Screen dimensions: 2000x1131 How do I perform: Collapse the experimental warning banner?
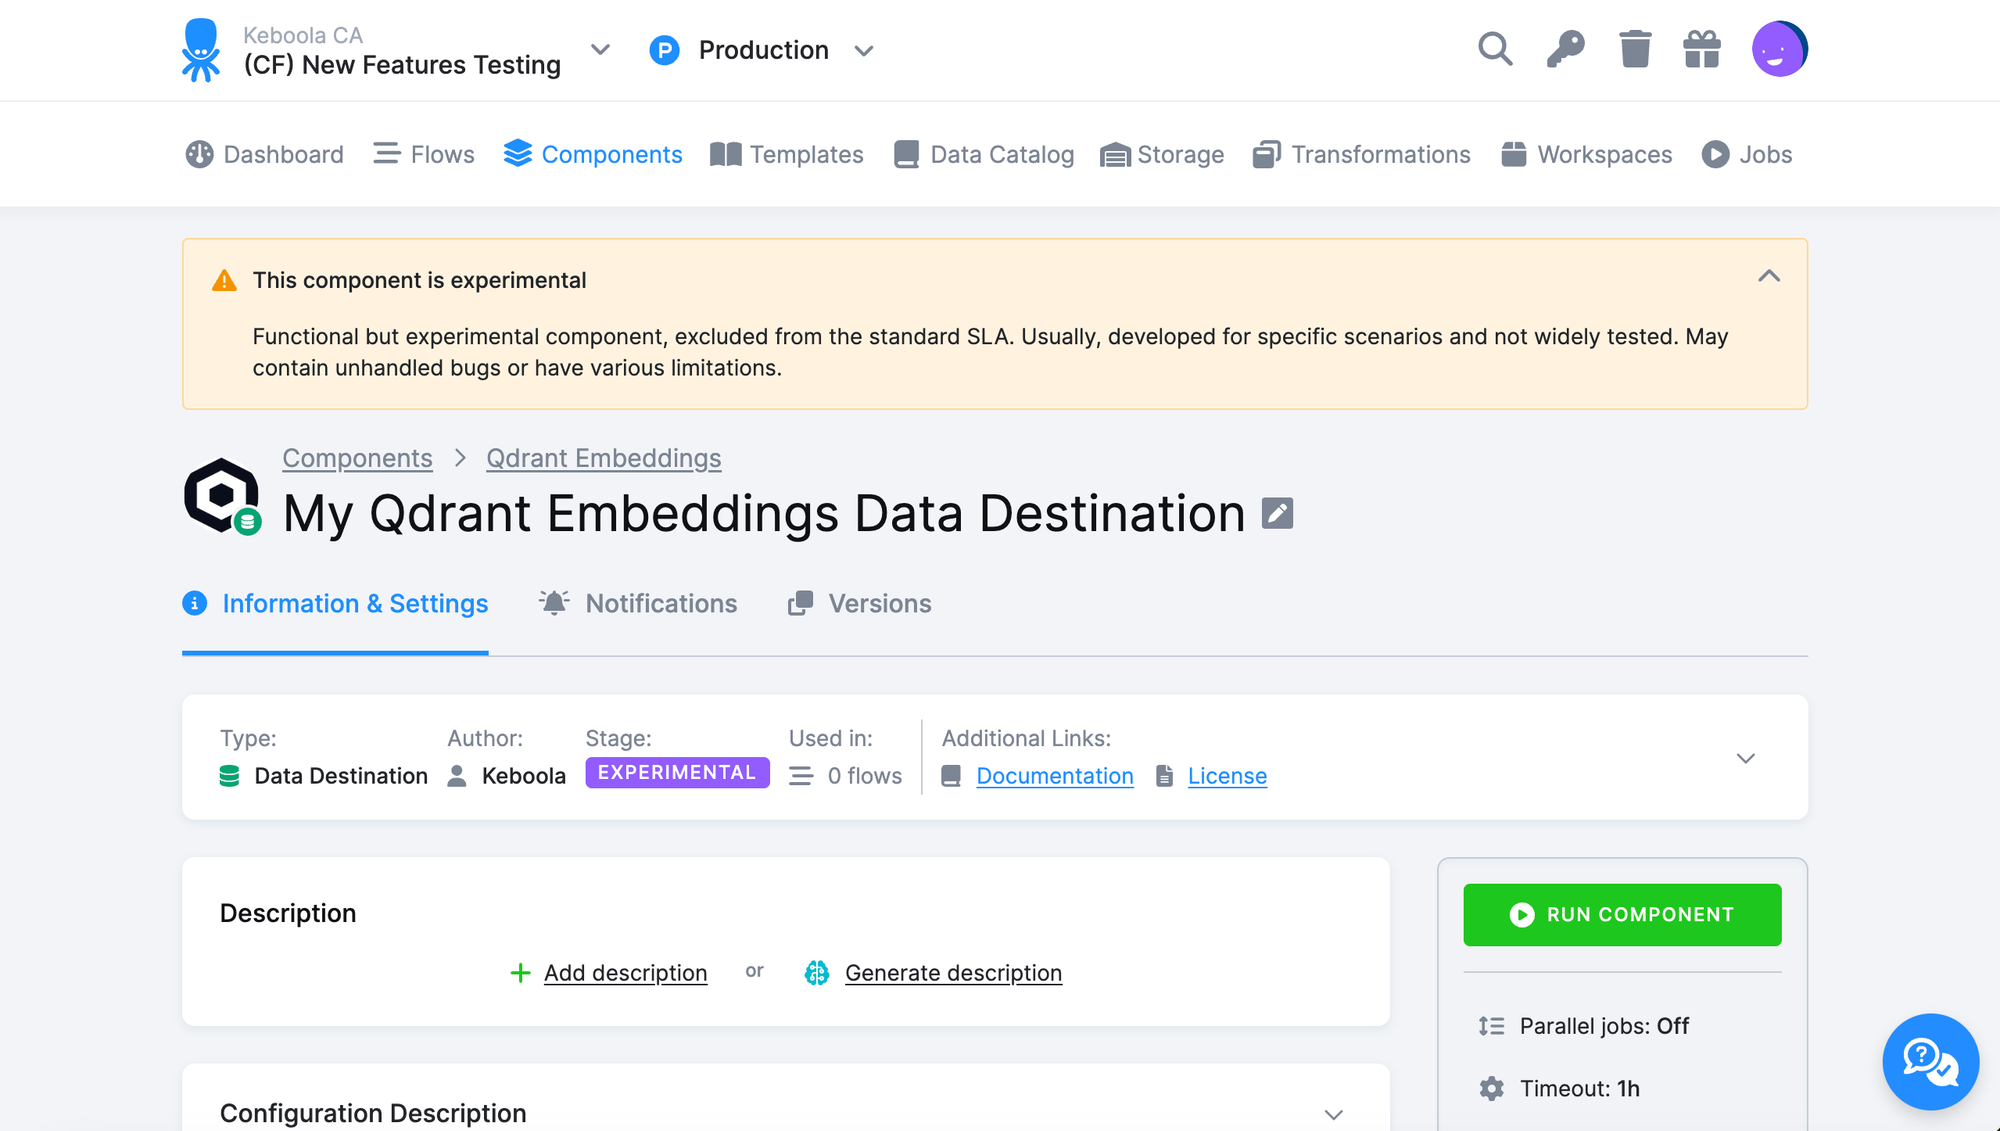point(1769,276)
